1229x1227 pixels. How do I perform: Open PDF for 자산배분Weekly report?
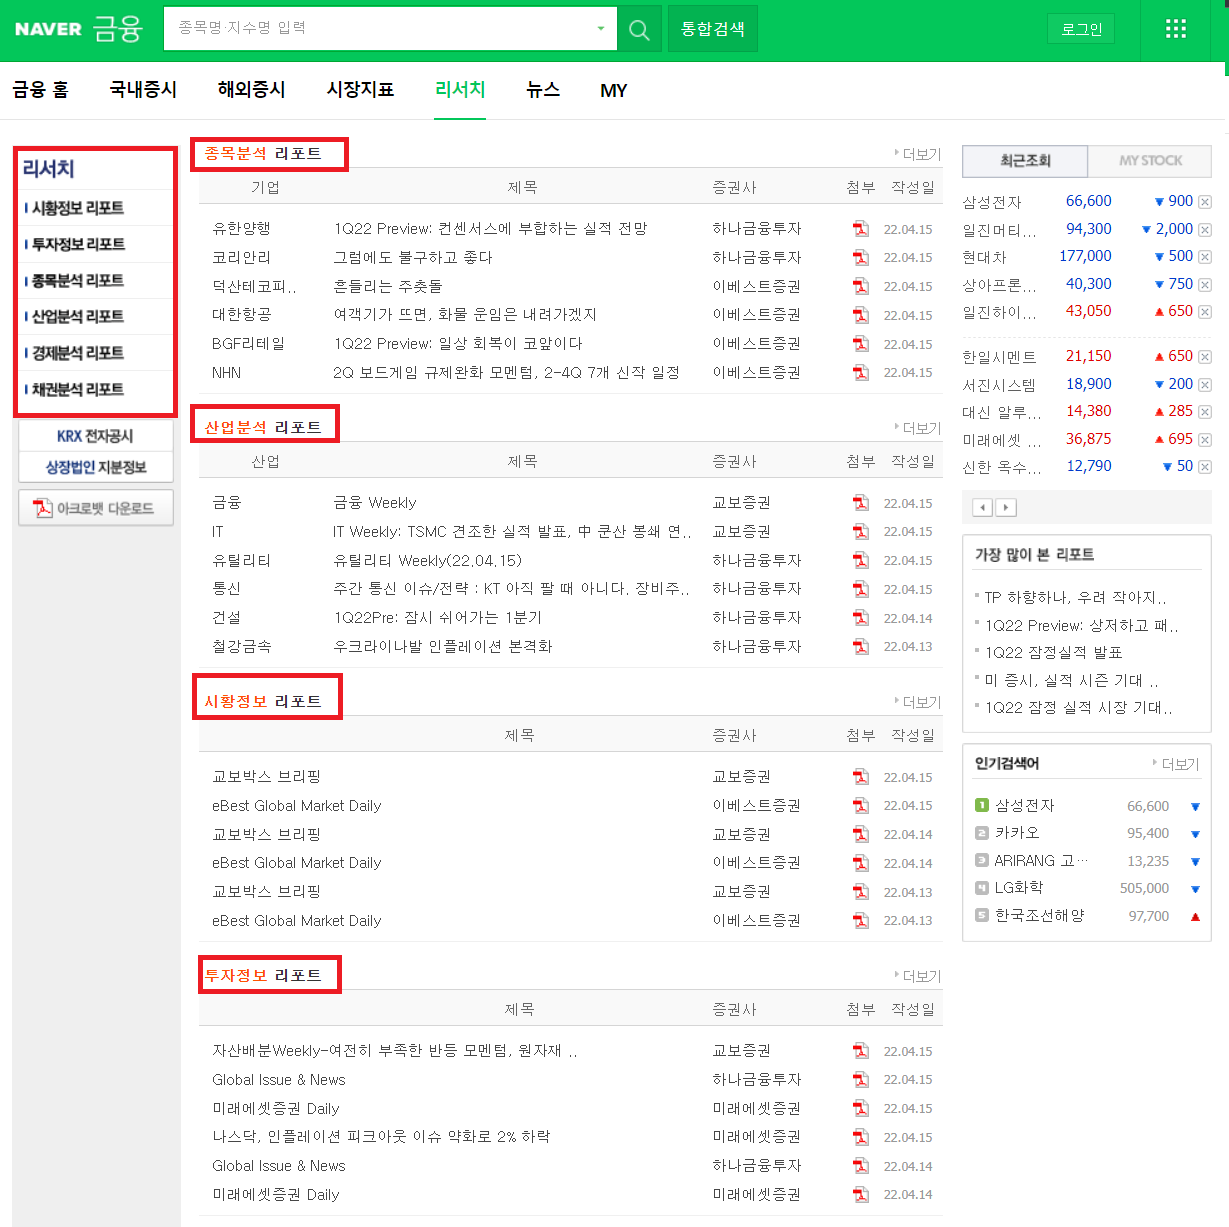pos(860,1051)
